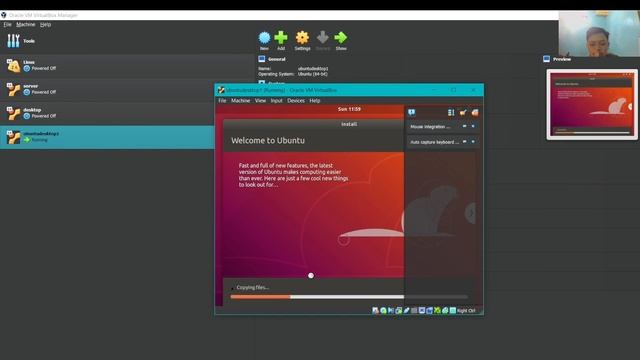Open View menu in the VM window
Viewport: 640px width, 360px height.
[x=260, y=100]
